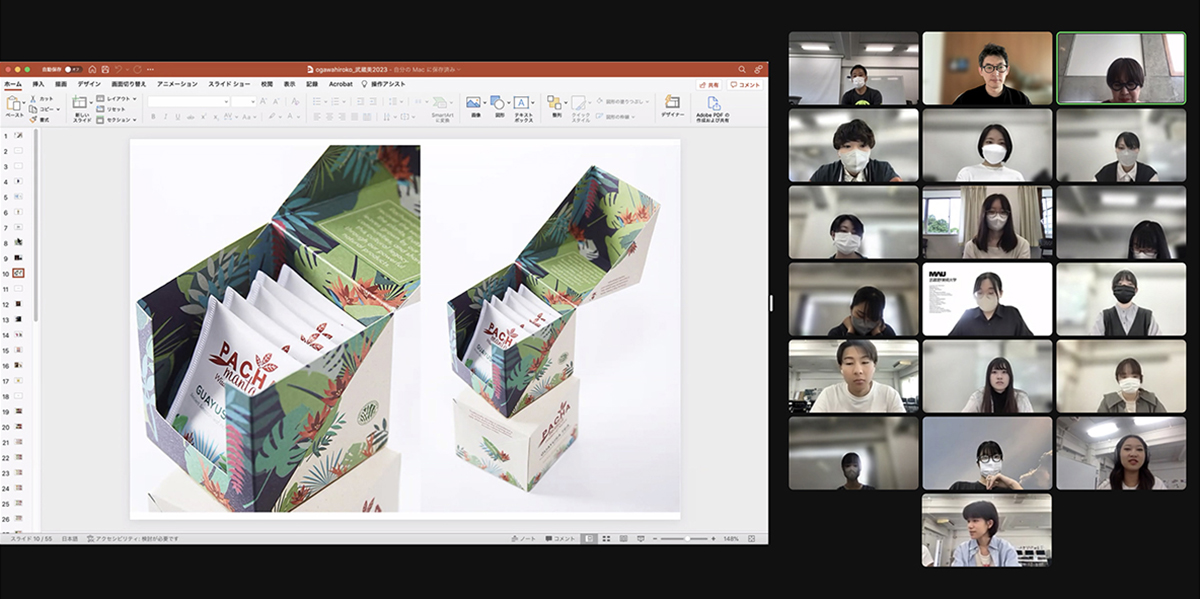Open the 整列 arrange tool
The height and width of the screenshot is (599, 1200).
[557, 107]
